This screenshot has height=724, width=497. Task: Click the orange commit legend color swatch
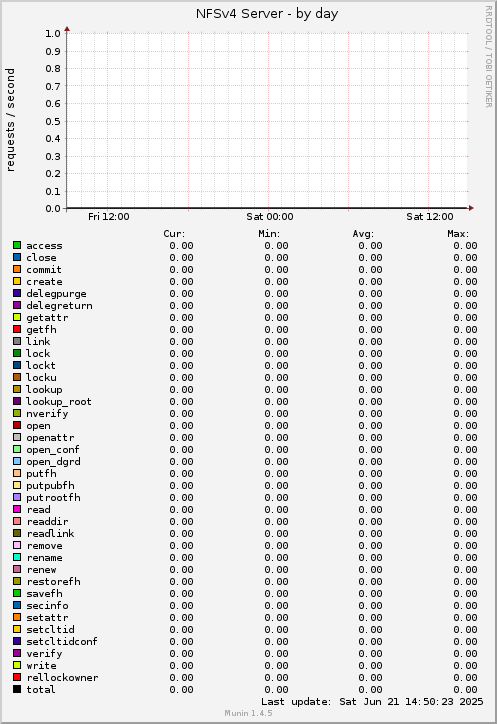(x=17, y=269)
